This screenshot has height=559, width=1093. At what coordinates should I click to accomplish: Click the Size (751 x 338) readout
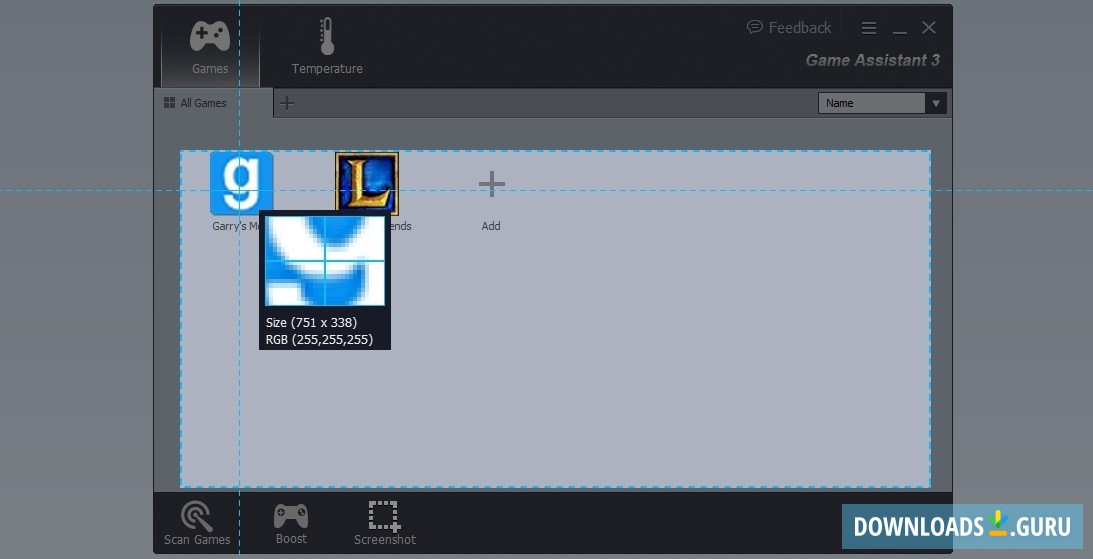(312, 323)
